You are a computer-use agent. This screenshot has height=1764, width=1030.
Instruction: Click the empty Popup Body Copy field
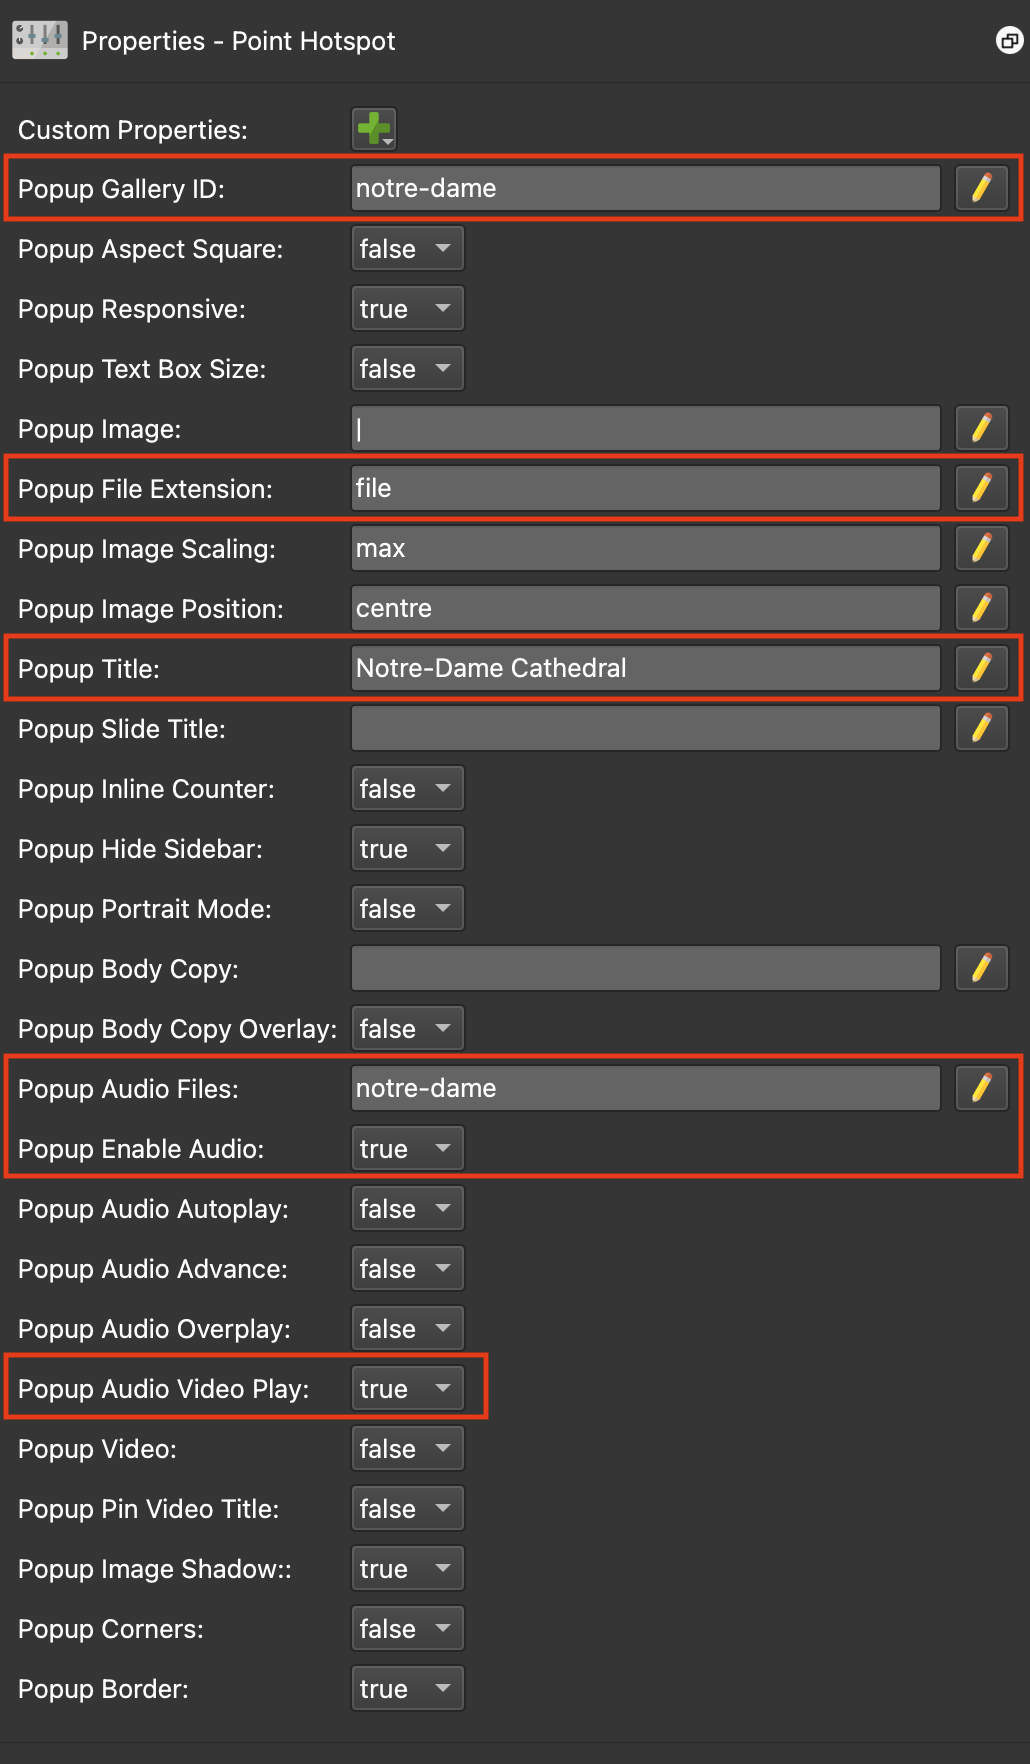click(646, 968)
